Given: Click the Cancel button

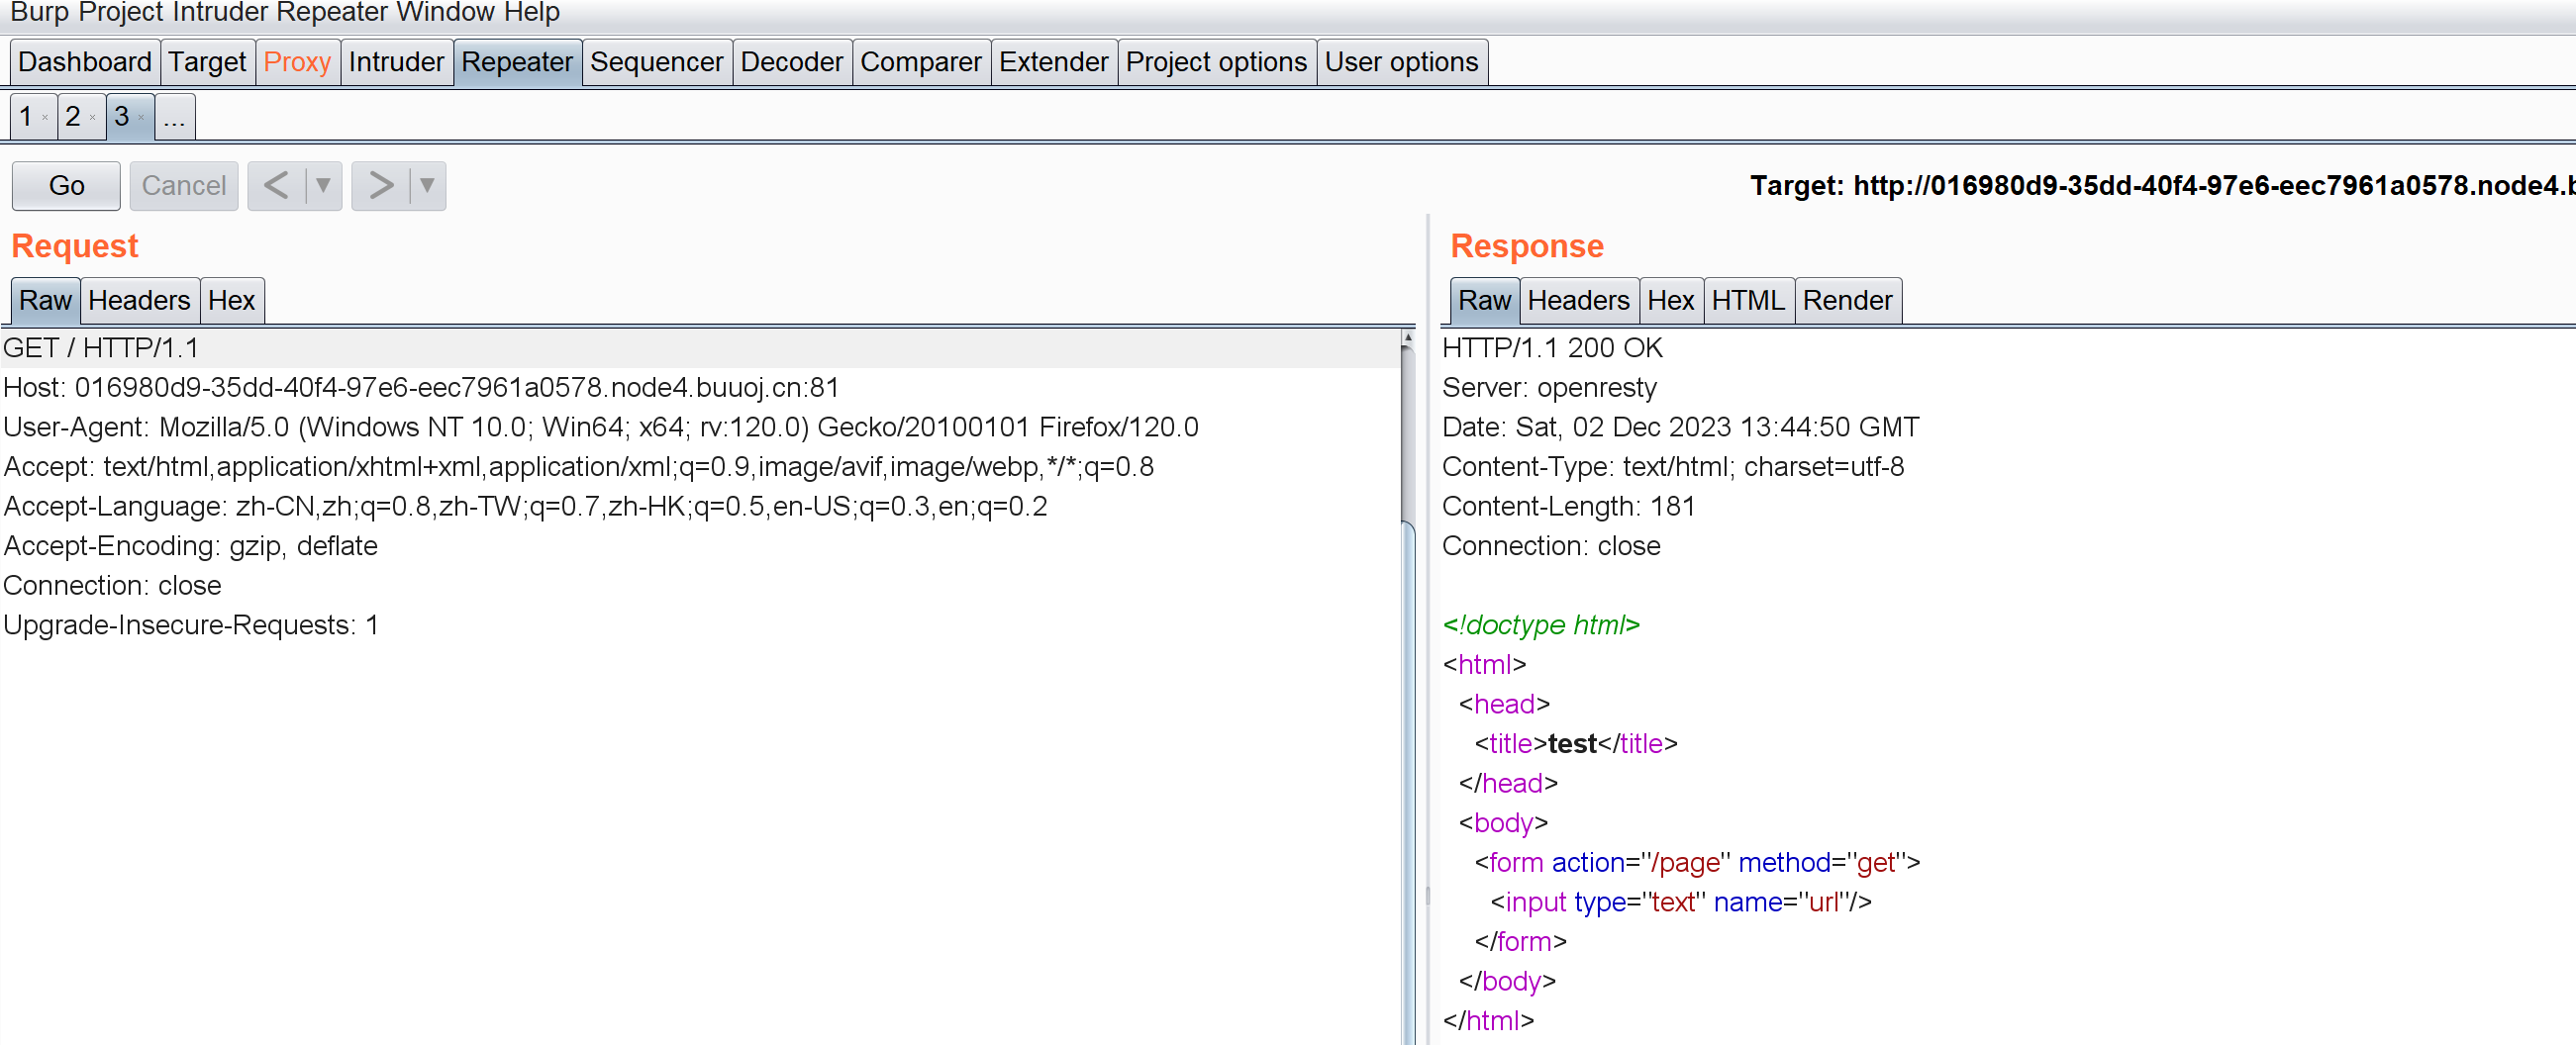Looking at the screenshot, I should click(x=184, y=186).
